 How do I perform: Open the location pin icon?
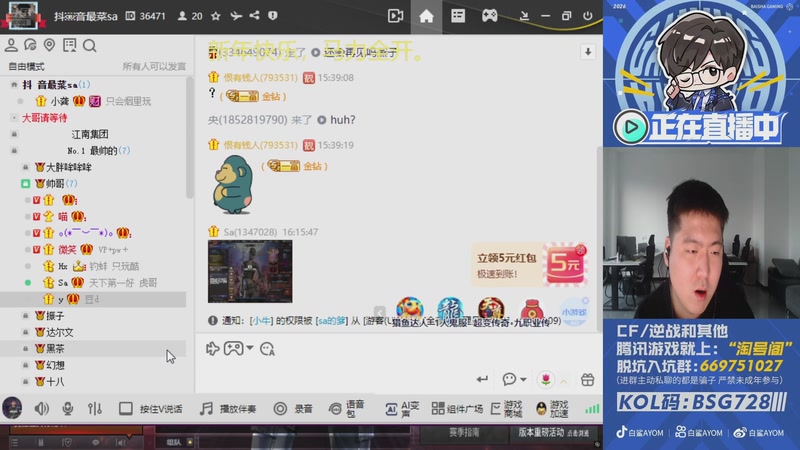tap(49, 45)
